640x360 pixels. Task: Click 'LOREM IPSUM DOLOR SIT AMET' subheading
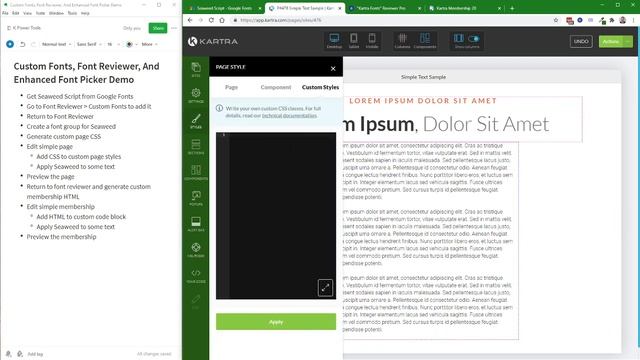(423, 100)
